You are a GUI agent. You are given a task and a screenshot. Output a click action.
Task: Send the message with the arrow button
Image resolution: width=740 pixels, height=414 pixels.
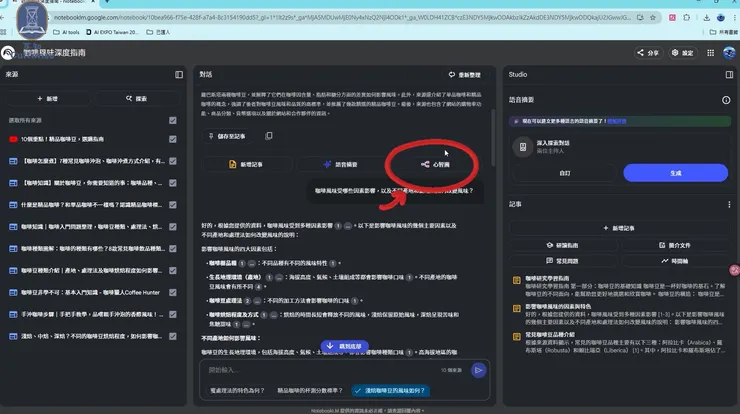pos(478,371)
